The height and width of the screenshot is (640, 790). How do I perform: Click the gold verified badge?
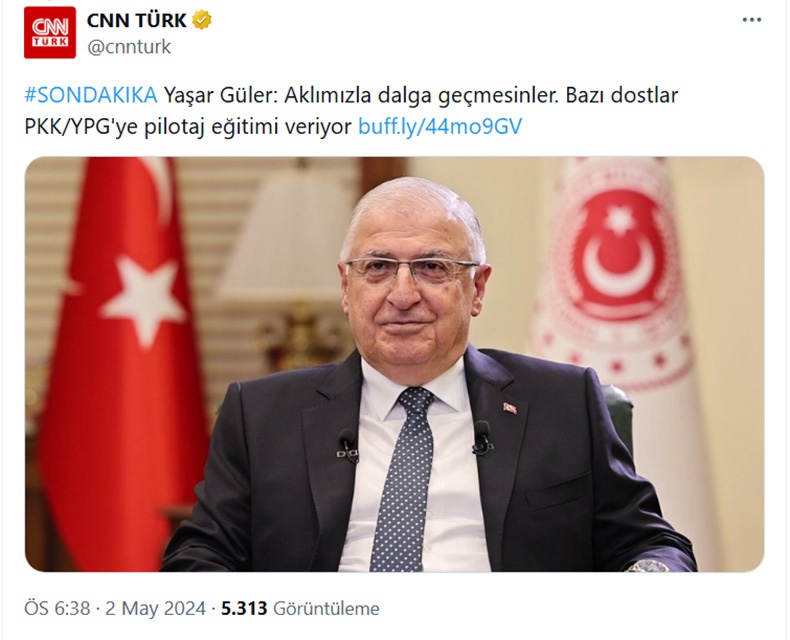(202, 21)
